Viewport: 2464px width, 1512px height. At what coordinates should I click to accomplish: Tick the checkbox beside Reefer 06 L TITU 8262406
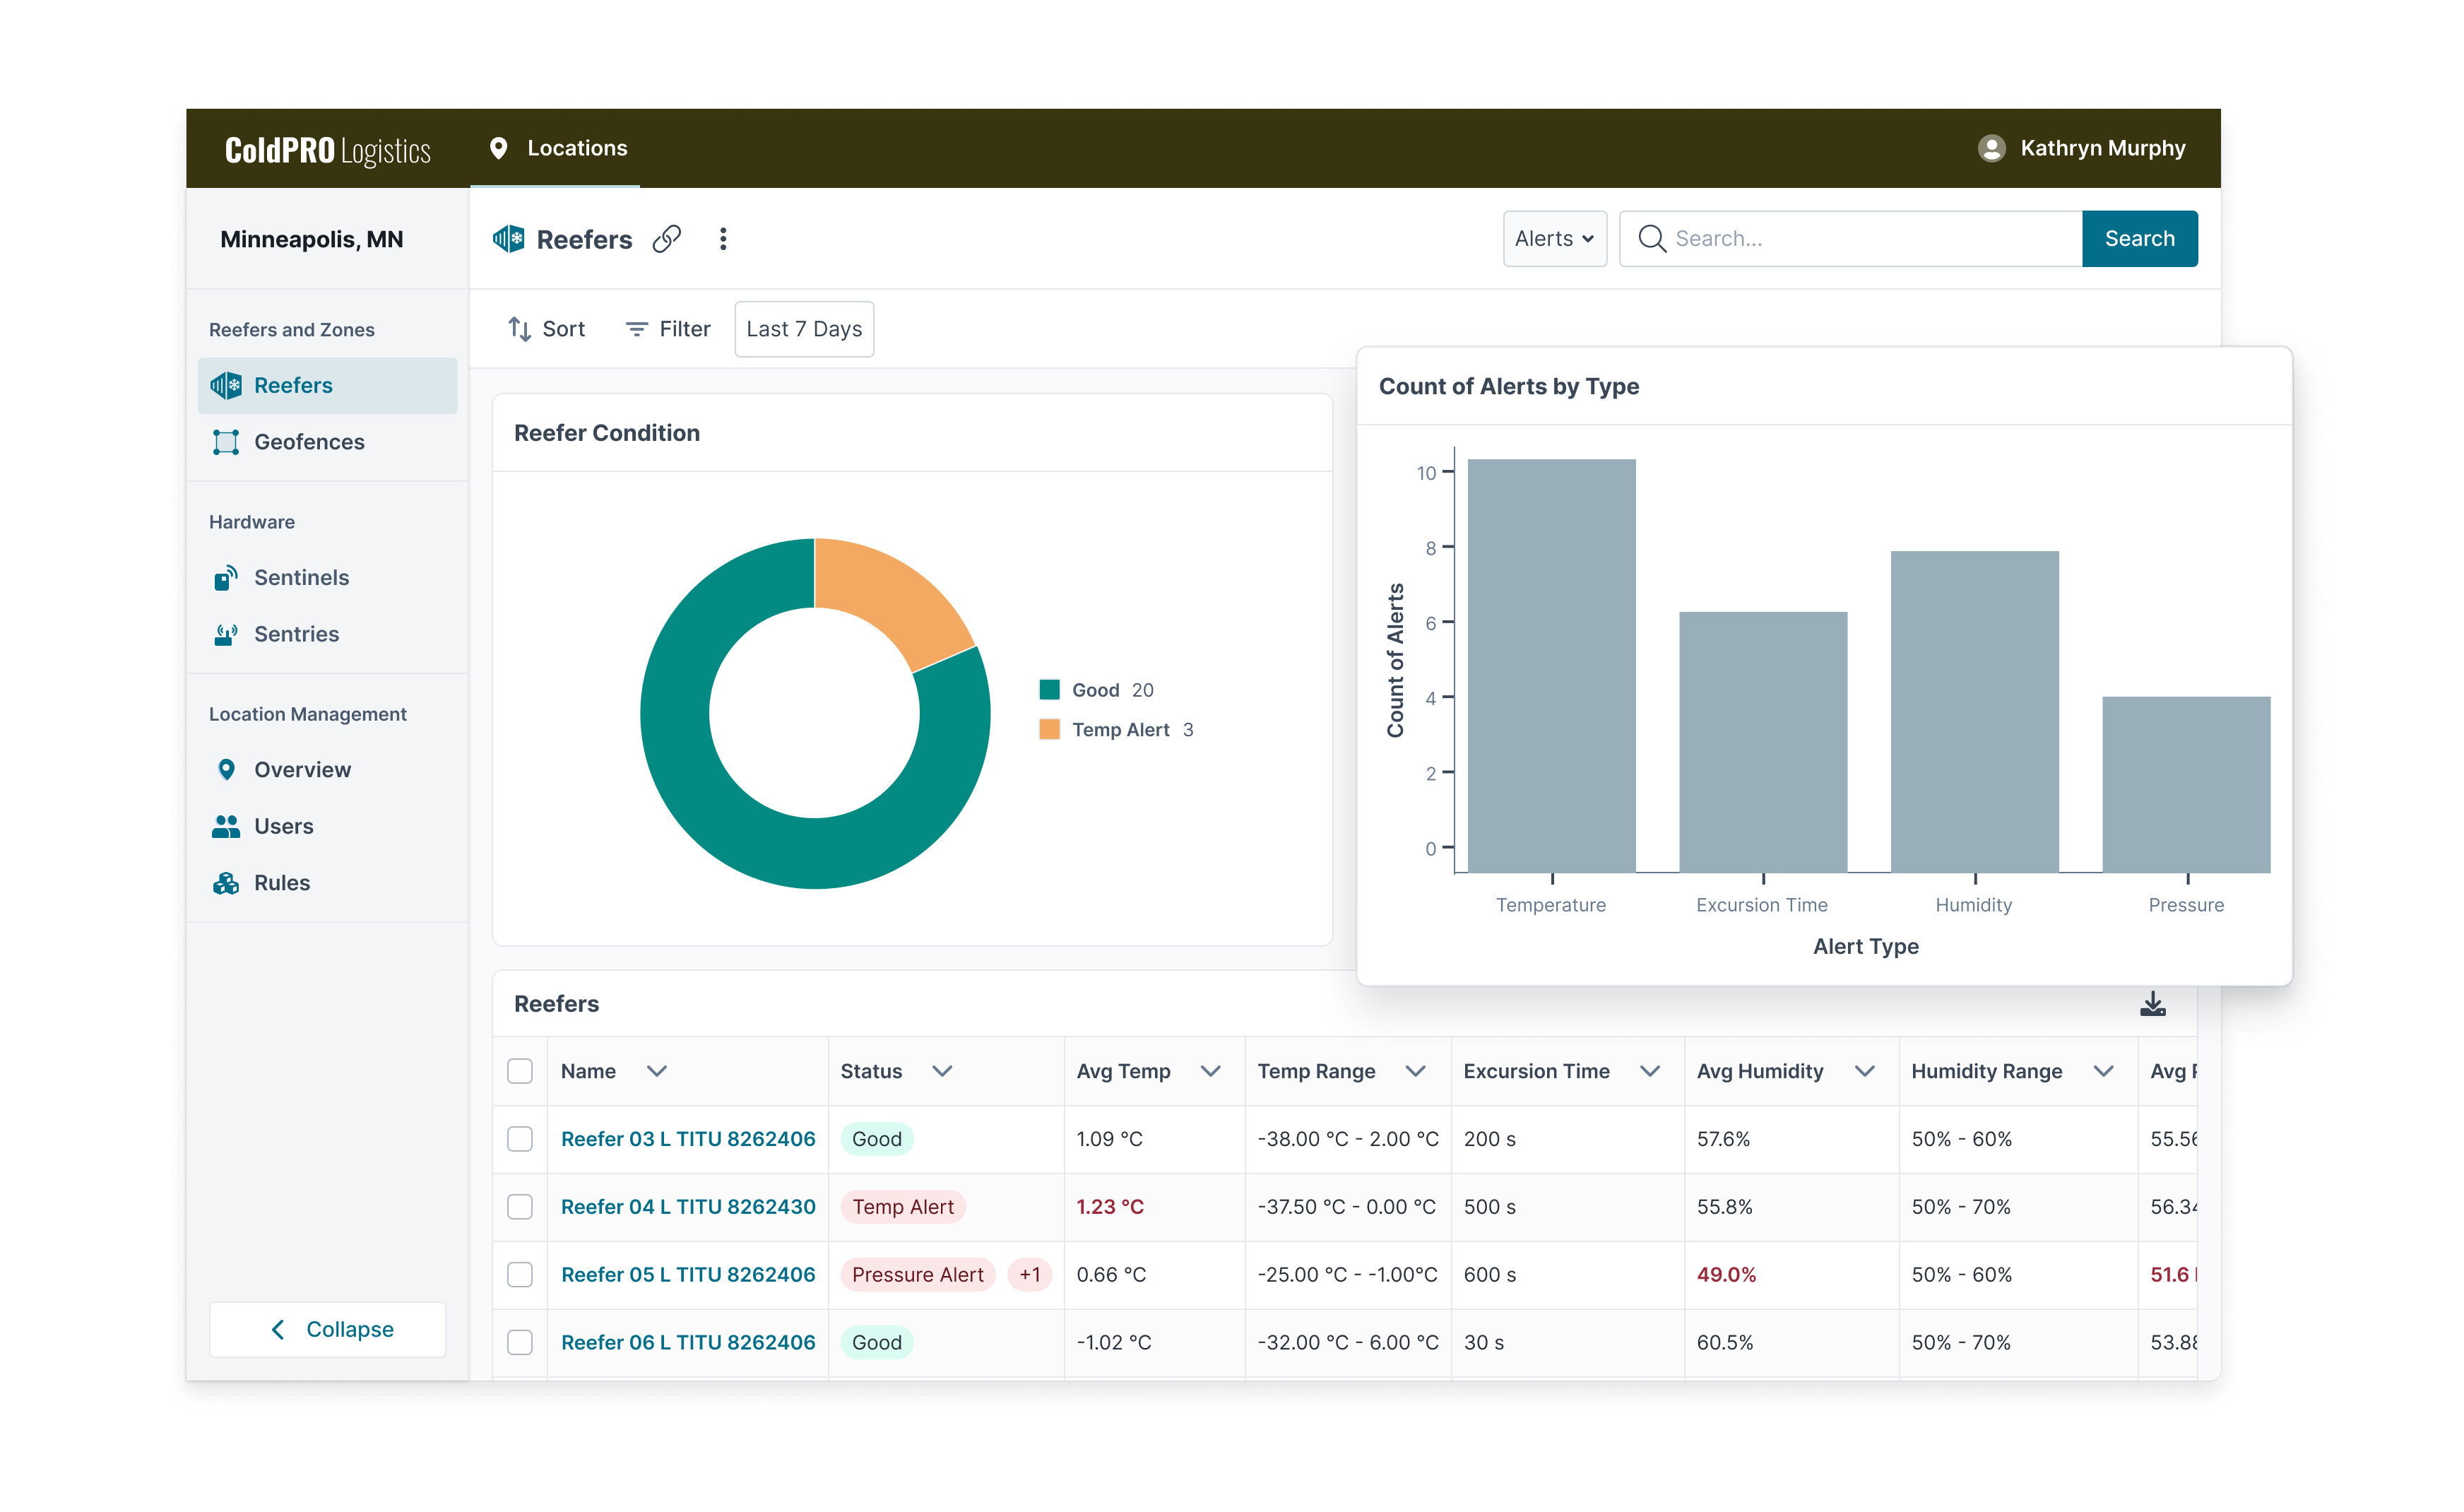pyautogui.click(x=520, y=1342)
